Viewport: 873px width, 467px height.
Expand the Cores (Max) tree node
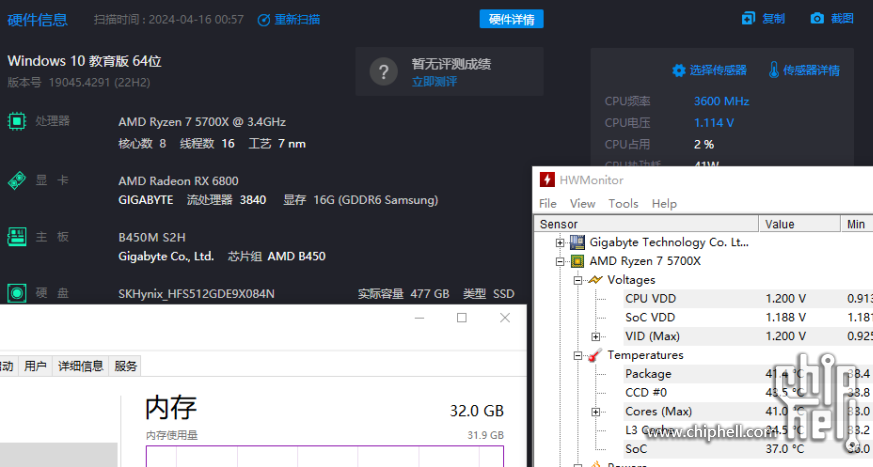596,412
